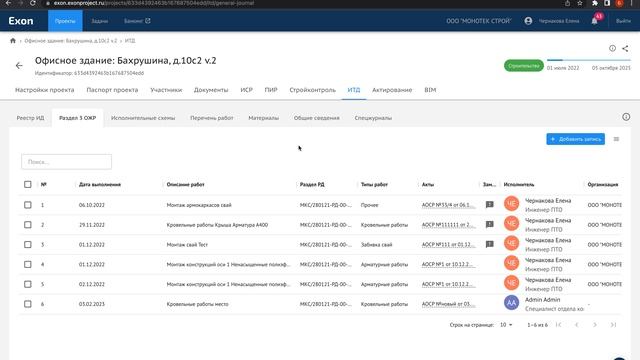The height and width of the screenshot is (360, 640).
Task: Click the green project status badge
Action: tap(524, 66)
